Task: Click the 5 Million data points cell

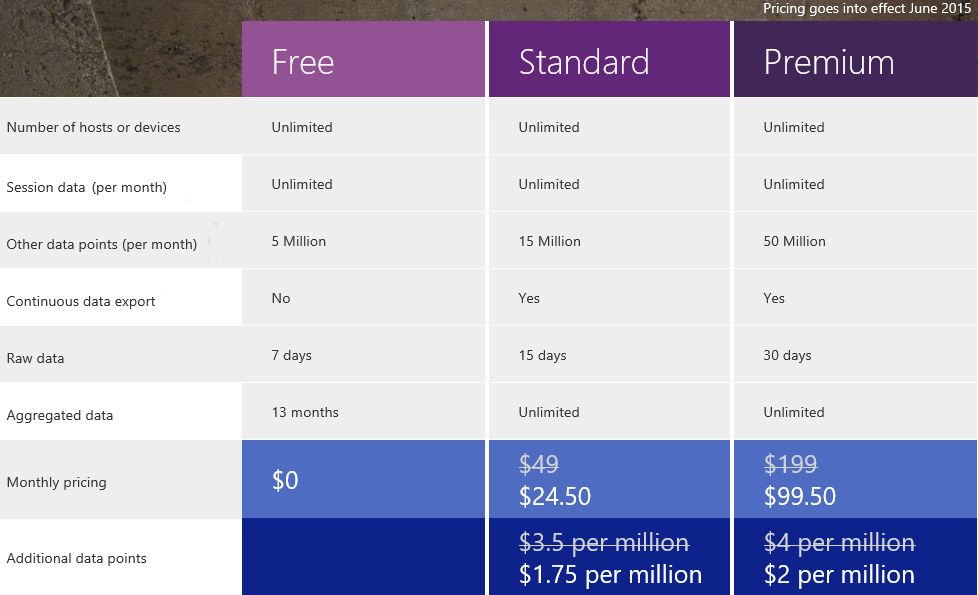Action: pyautogui.click(x=299, y=241)
